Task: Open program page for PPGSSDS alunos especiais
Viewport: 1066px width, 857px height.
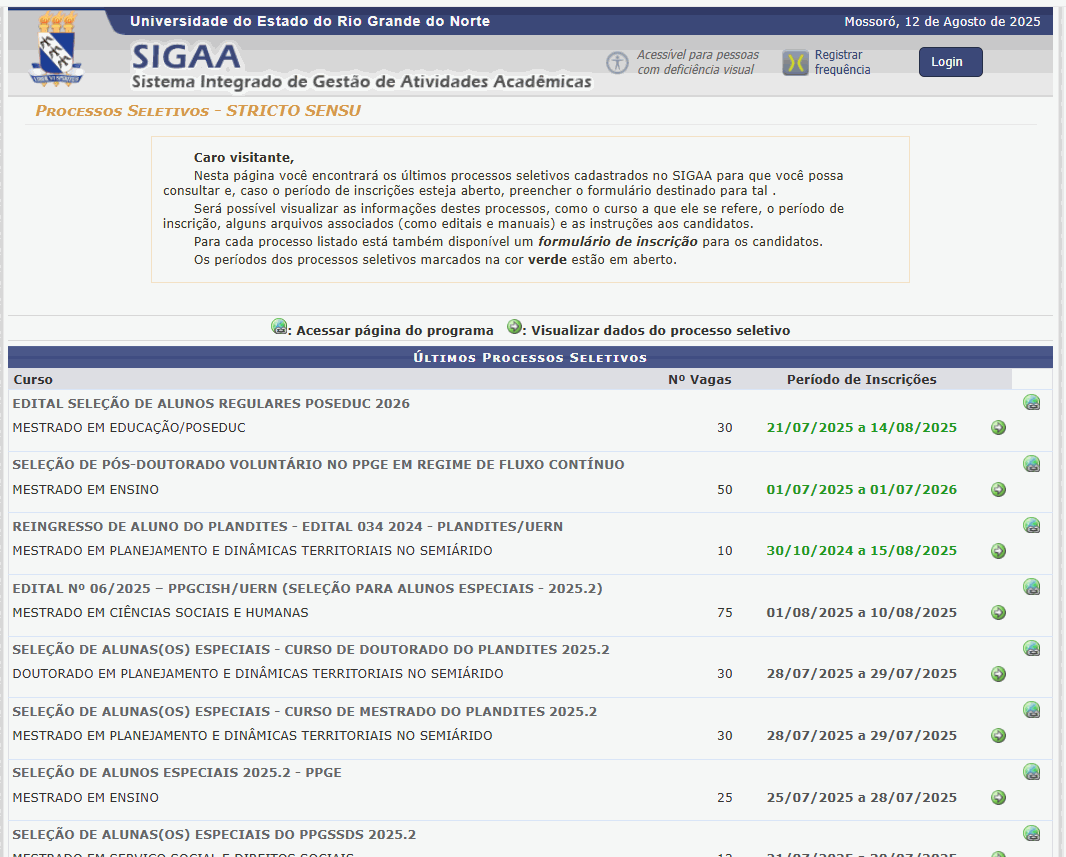Action: [1031, 834]
